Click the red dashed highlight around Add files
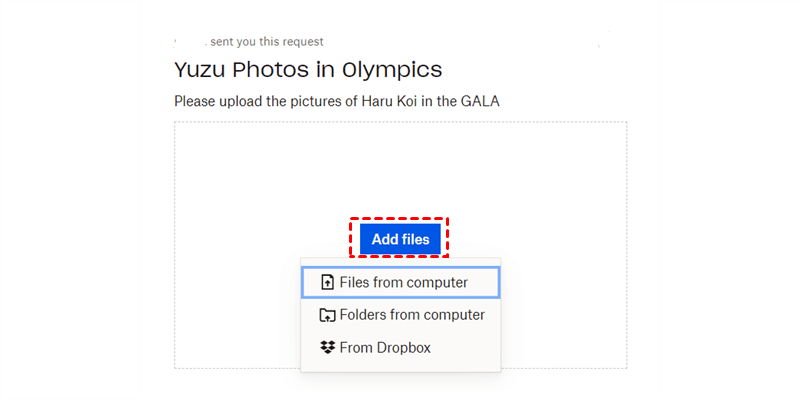This screenshot has height=400, width=800. click(x=400, y=219)
